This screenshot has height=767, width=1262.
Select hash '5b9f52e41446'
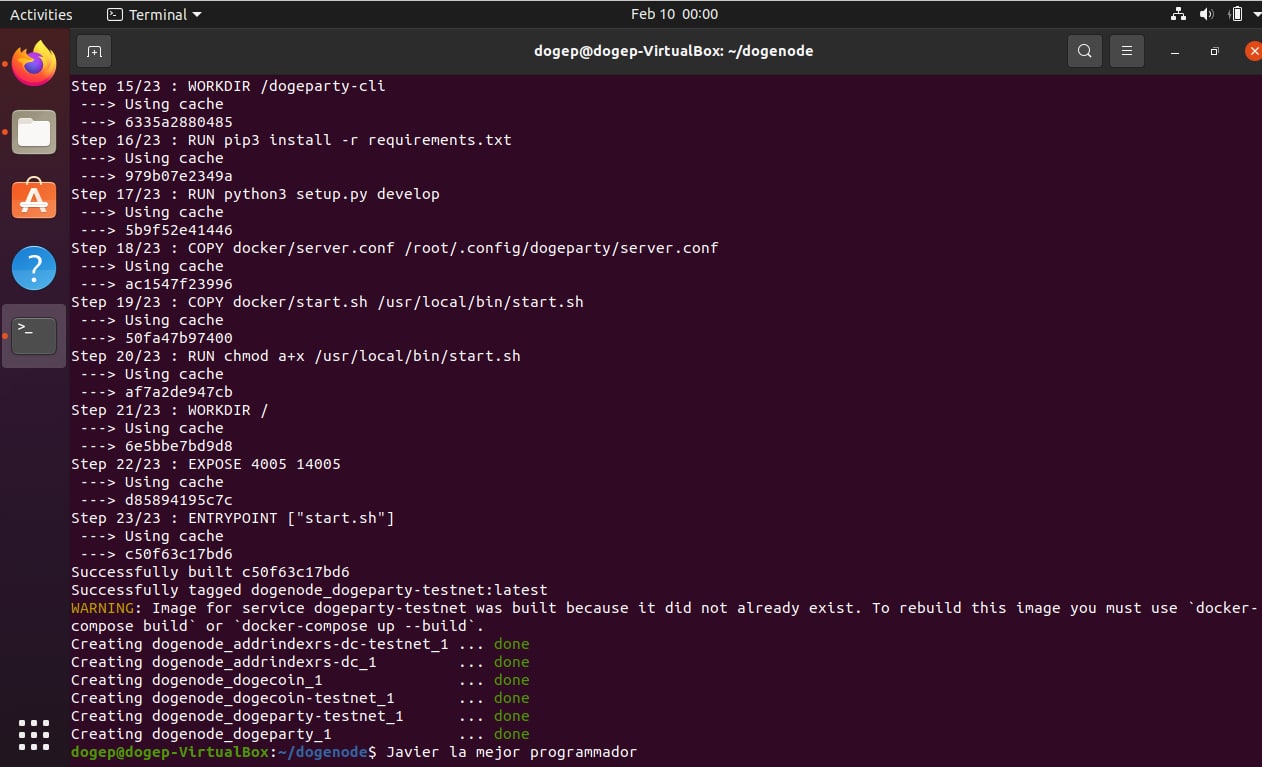[179, 230]
